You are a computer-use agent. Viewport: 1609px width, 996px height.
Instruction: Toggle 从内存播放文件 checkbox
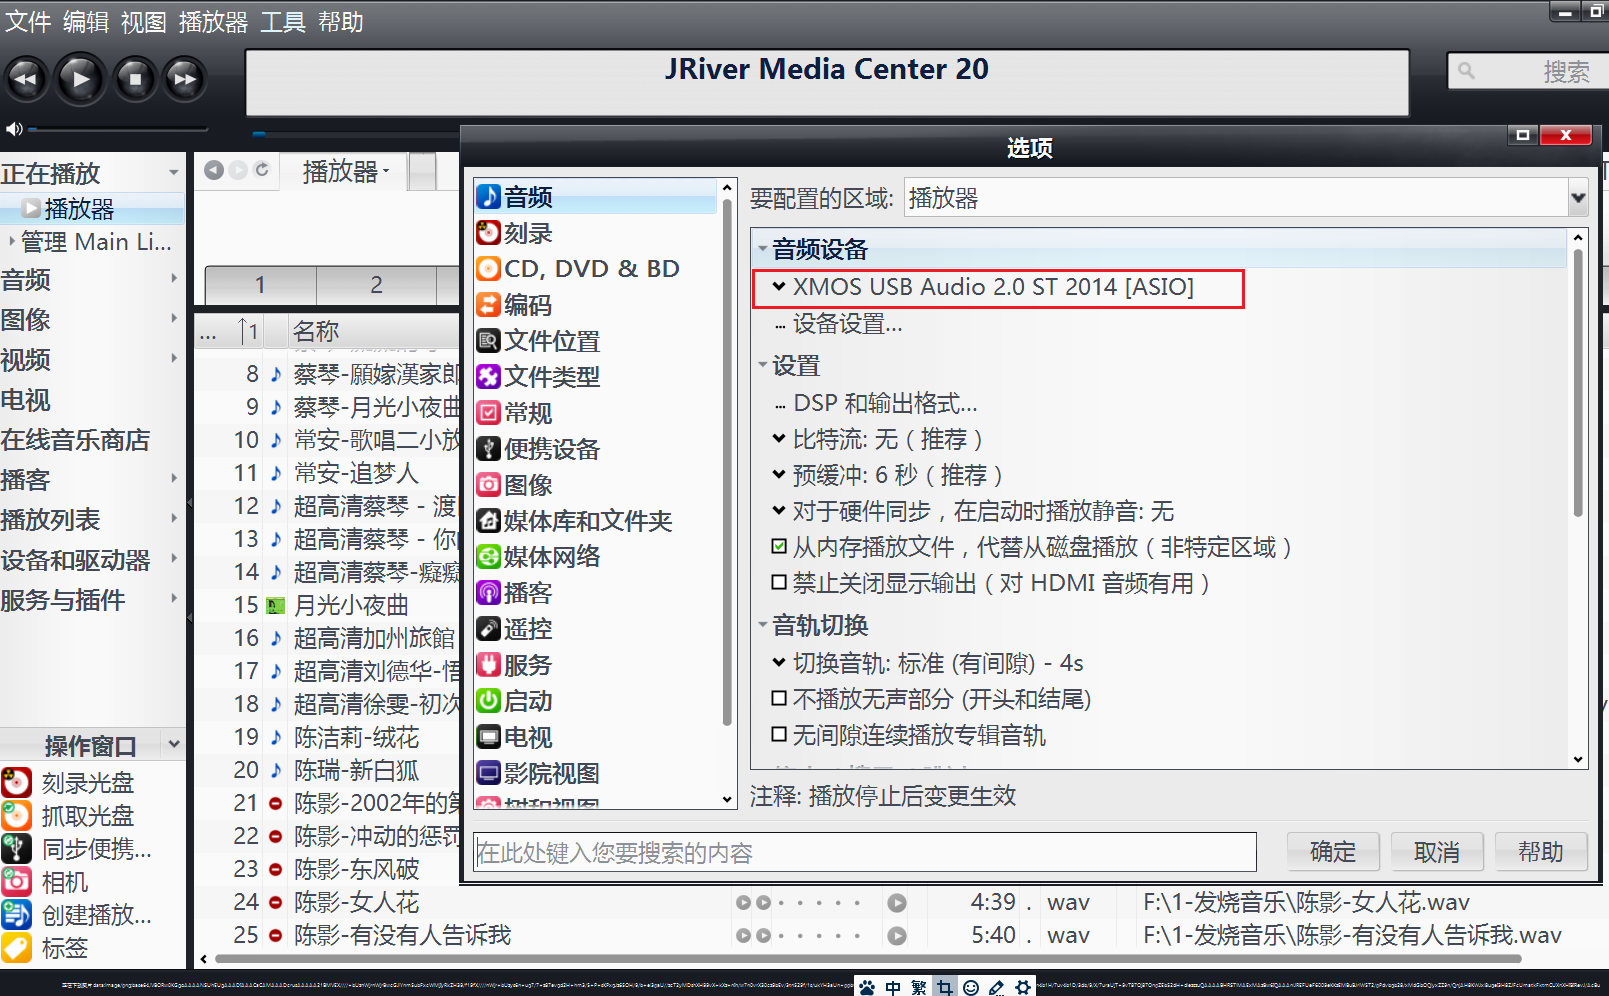pos(779,547)
